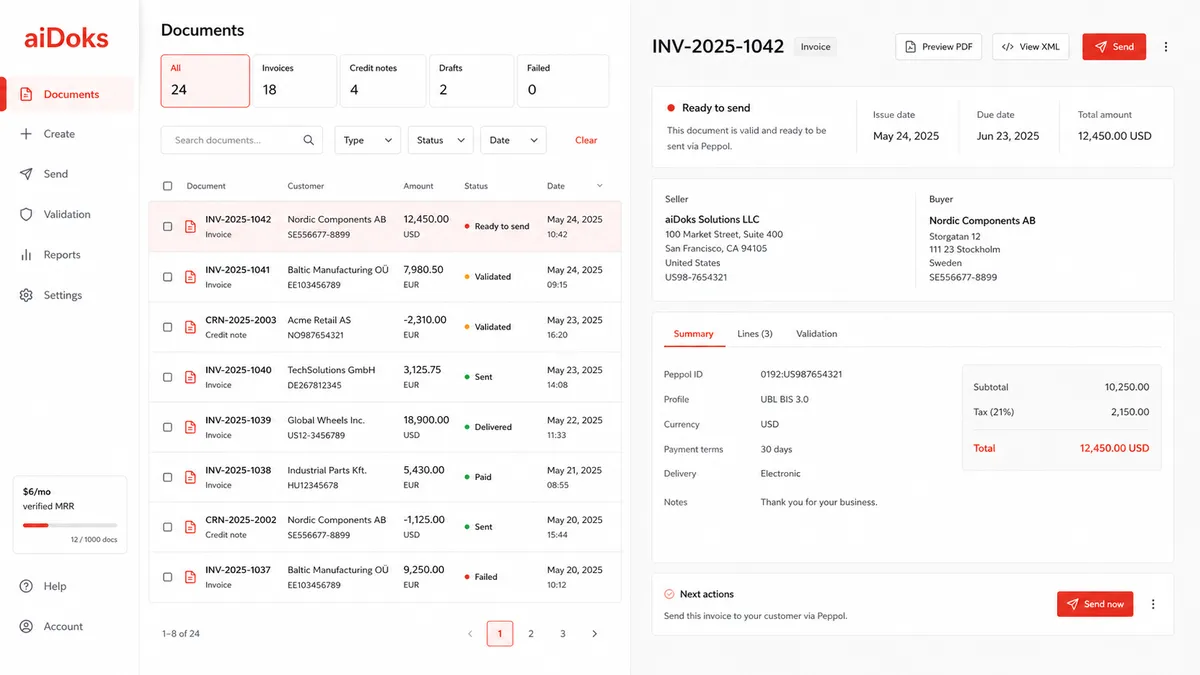Image resolution: width=1200 pixels, height=675 pixels.
Task: Click the red Send button in header
Action: (x=1114, y=47)
